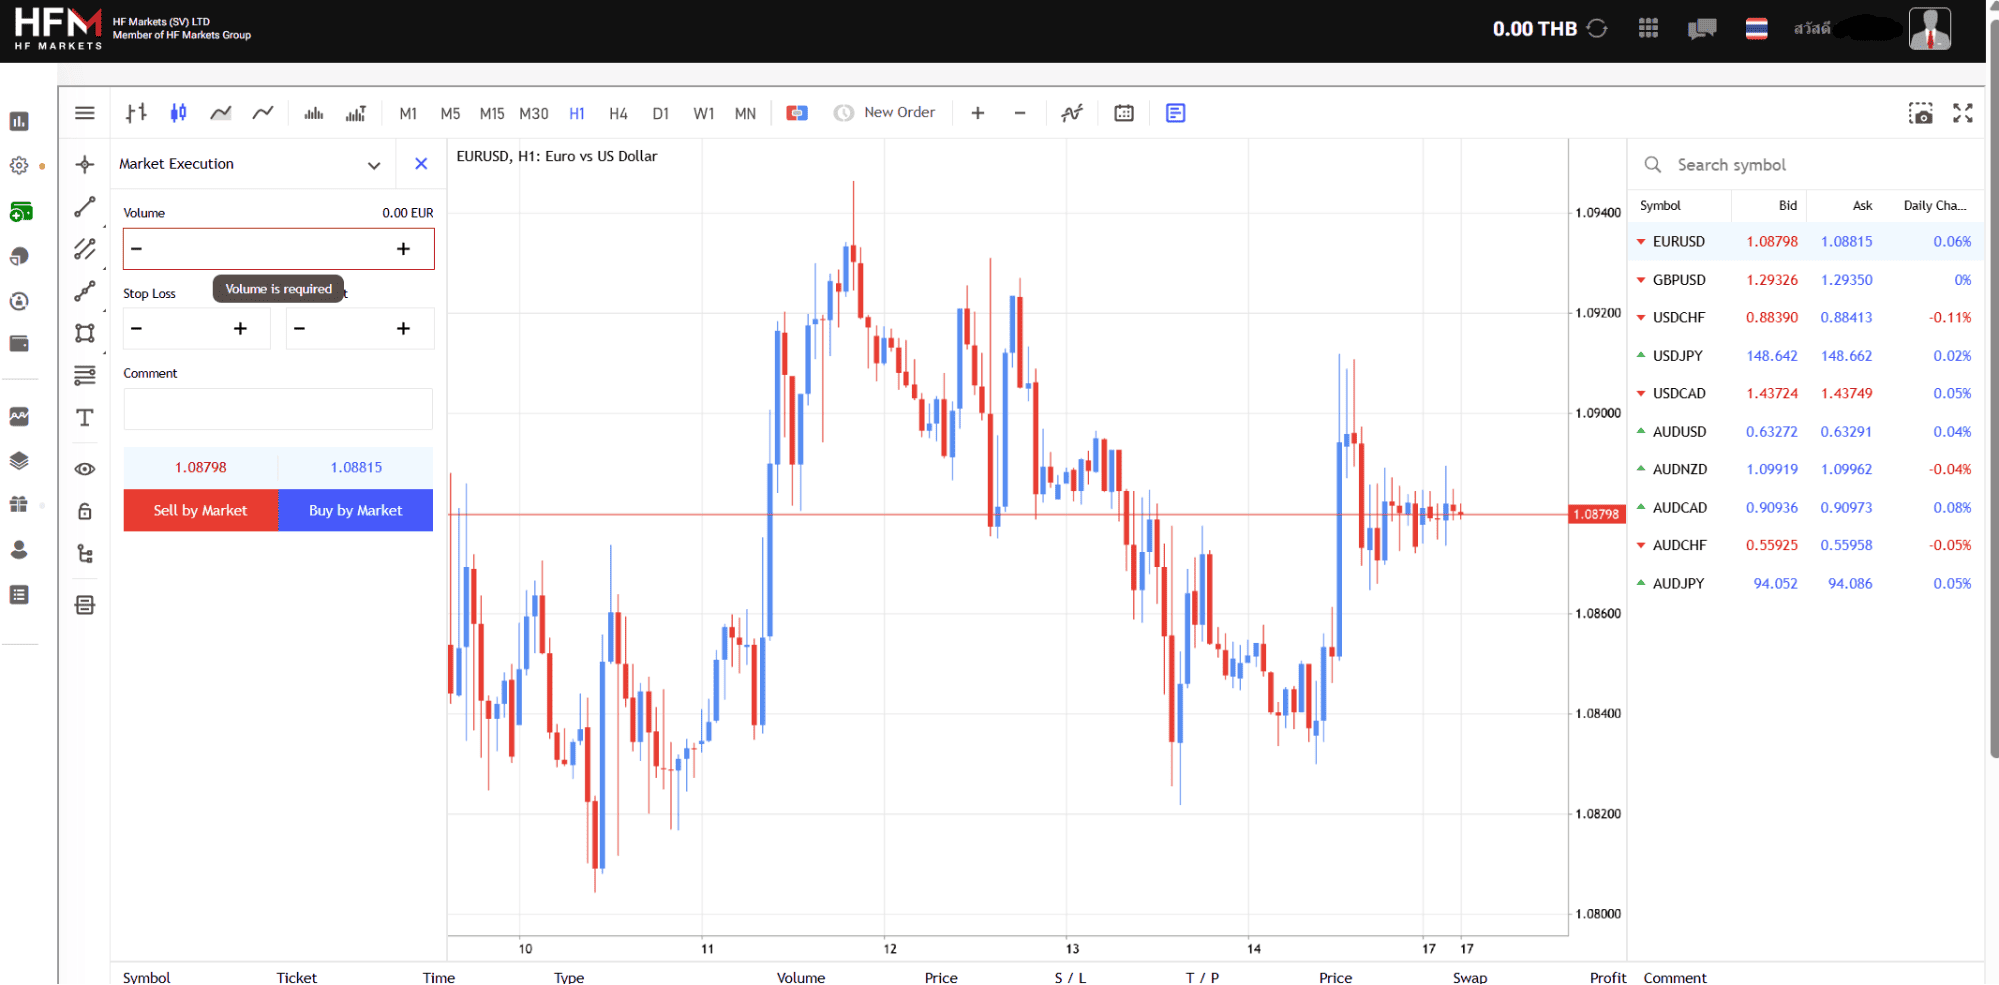Image resolution: width=1999 pixels, height=985 pixels.
Task: Pick the trend line drawing tool
Action: click(x=85, y=207)
